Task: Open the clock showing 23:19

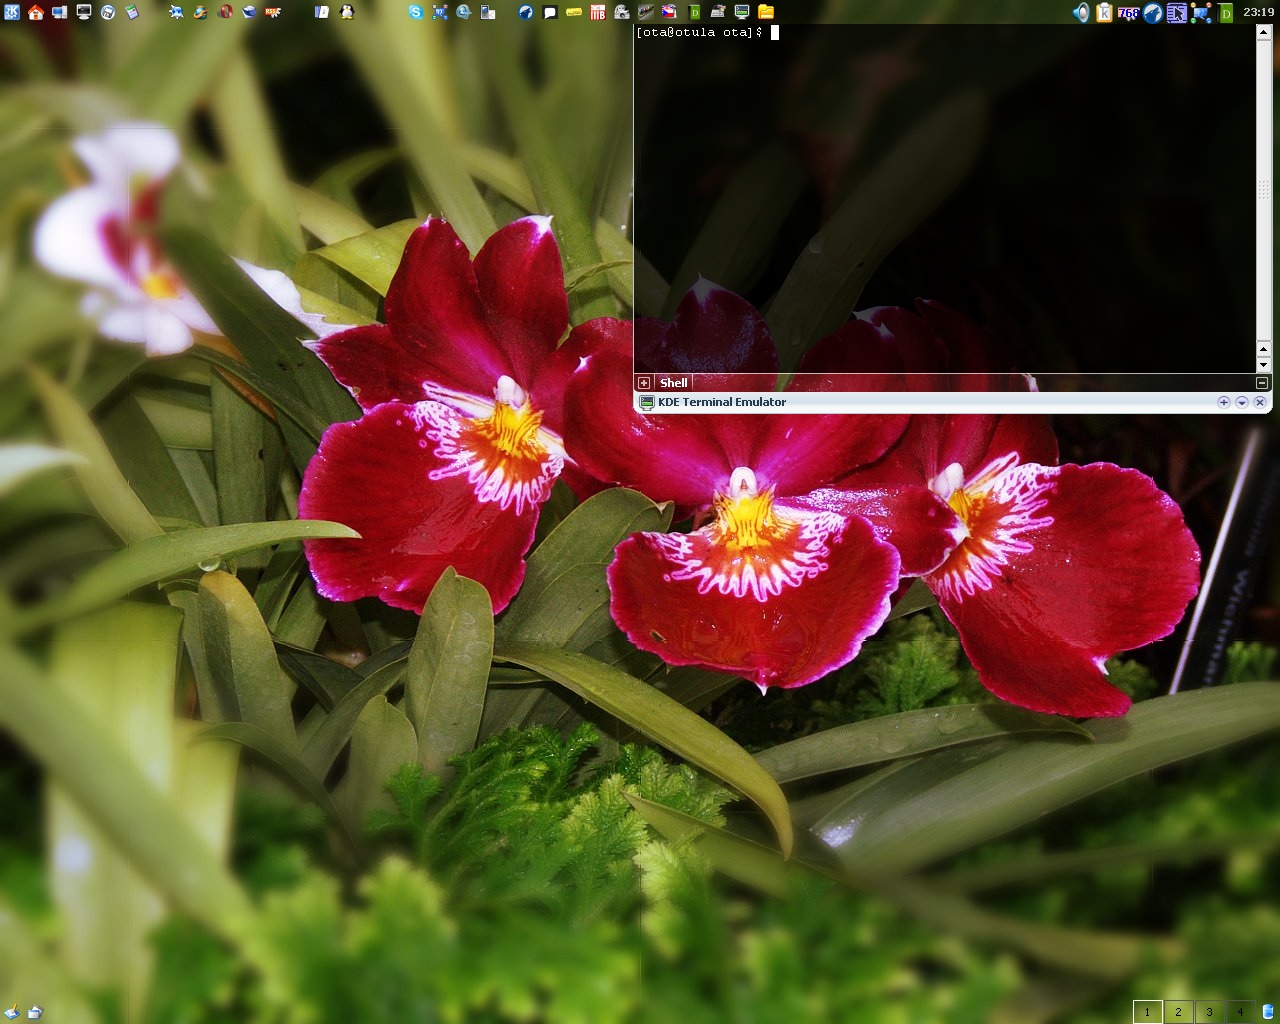Action: pos(1258,12)
